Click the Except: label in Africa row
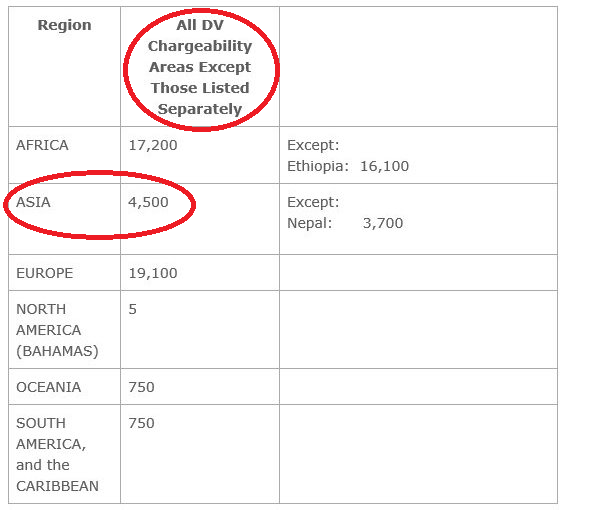The width and height of the screenshot is (614, 510). coord(313,145)
